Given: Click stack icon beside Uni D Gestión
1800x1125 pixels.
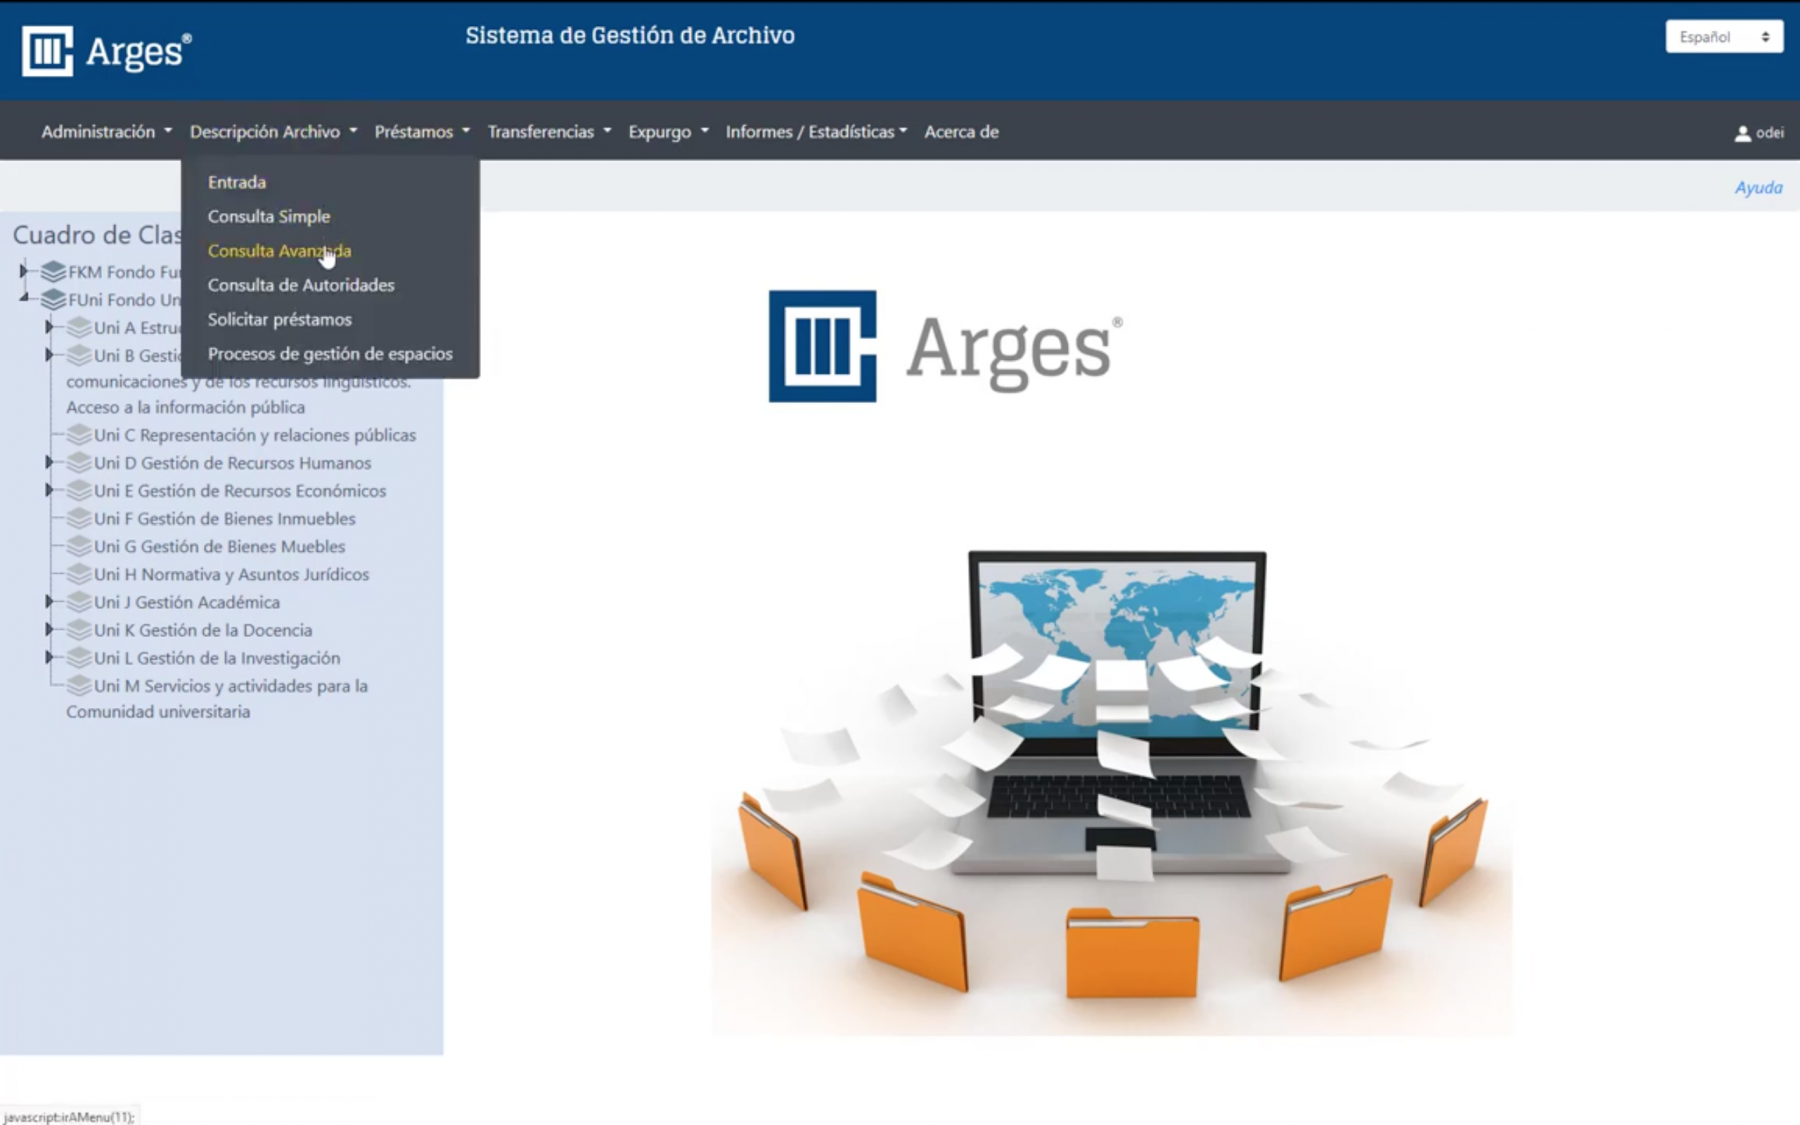Looking at the screenshot, I should (79, 463).
